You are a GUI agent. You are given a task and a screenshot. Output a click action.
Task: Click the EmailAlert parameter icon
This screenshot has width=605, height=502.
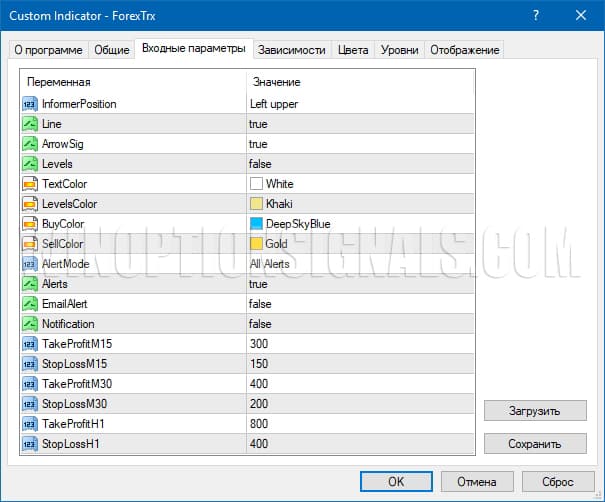[x=29, y=304]
